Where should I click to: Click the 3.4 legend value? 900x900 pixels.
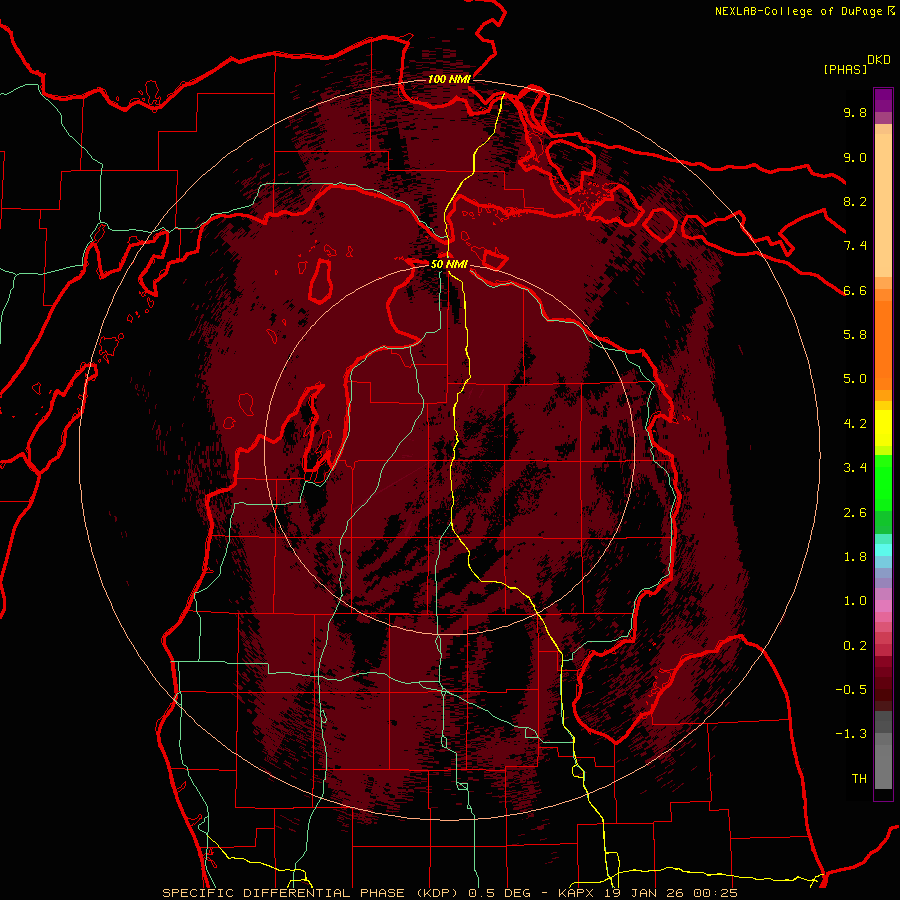click(x=855, y=468)
